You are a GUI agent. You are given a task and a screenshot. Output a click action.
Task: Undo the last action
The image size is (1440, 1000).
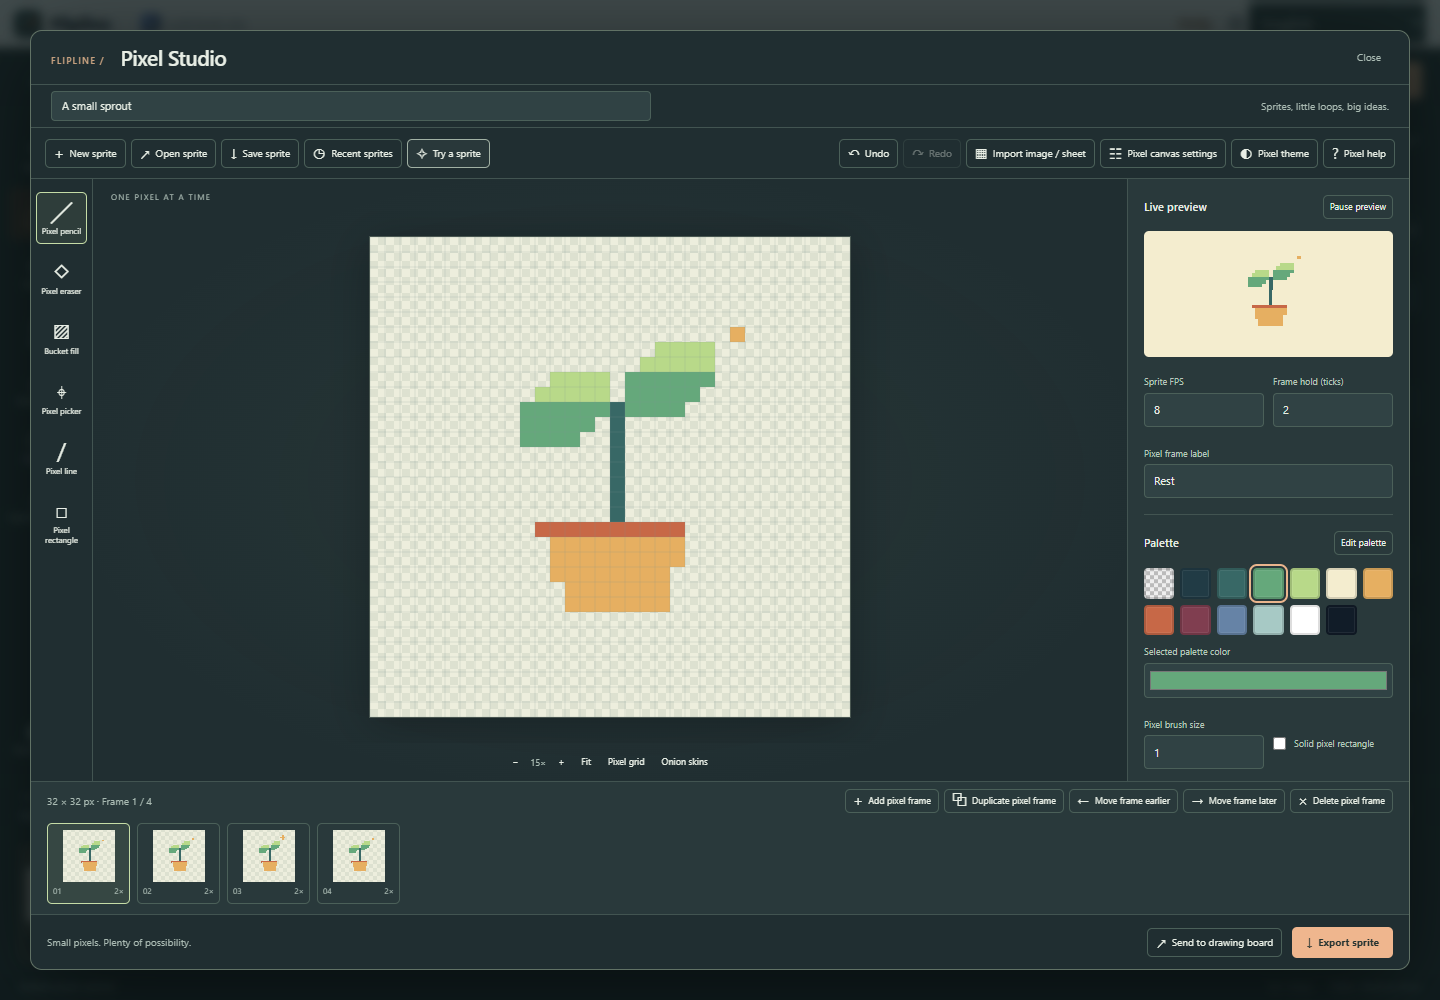[868, 154]
